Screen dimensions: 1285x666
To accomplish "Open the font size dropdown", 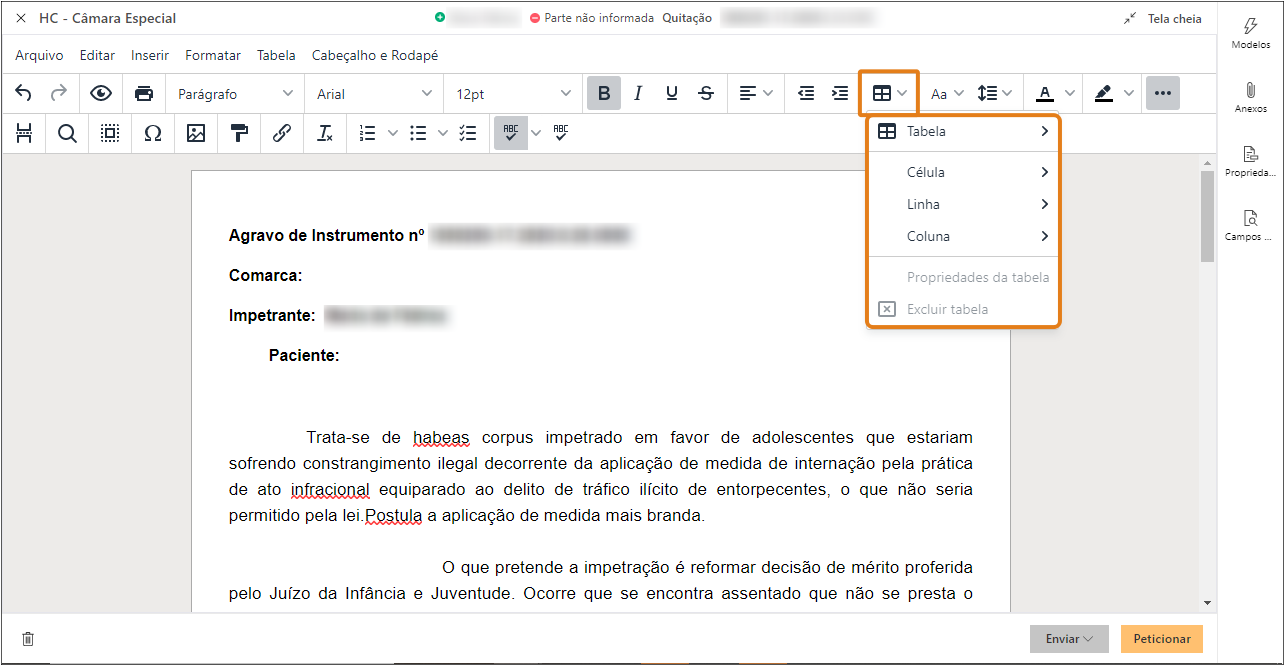I will click(512, 93).
